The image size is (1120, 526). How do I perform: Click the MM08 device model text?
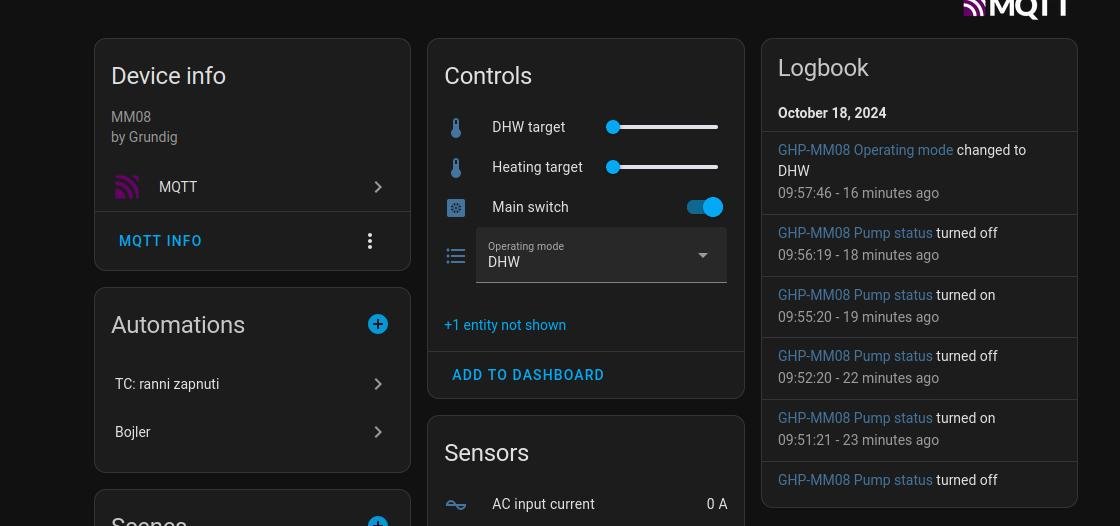point(131,117)
